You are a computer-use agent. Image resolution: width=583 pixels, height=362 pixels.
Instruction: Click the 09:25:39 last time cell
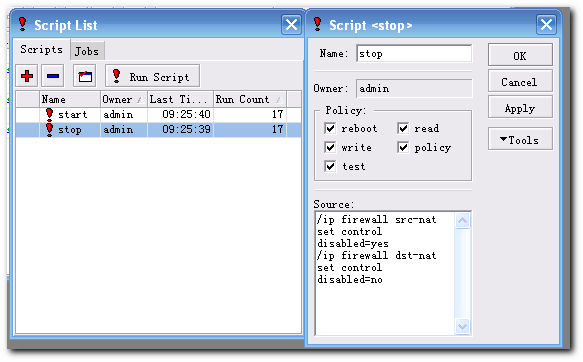(x=186, y=130)
